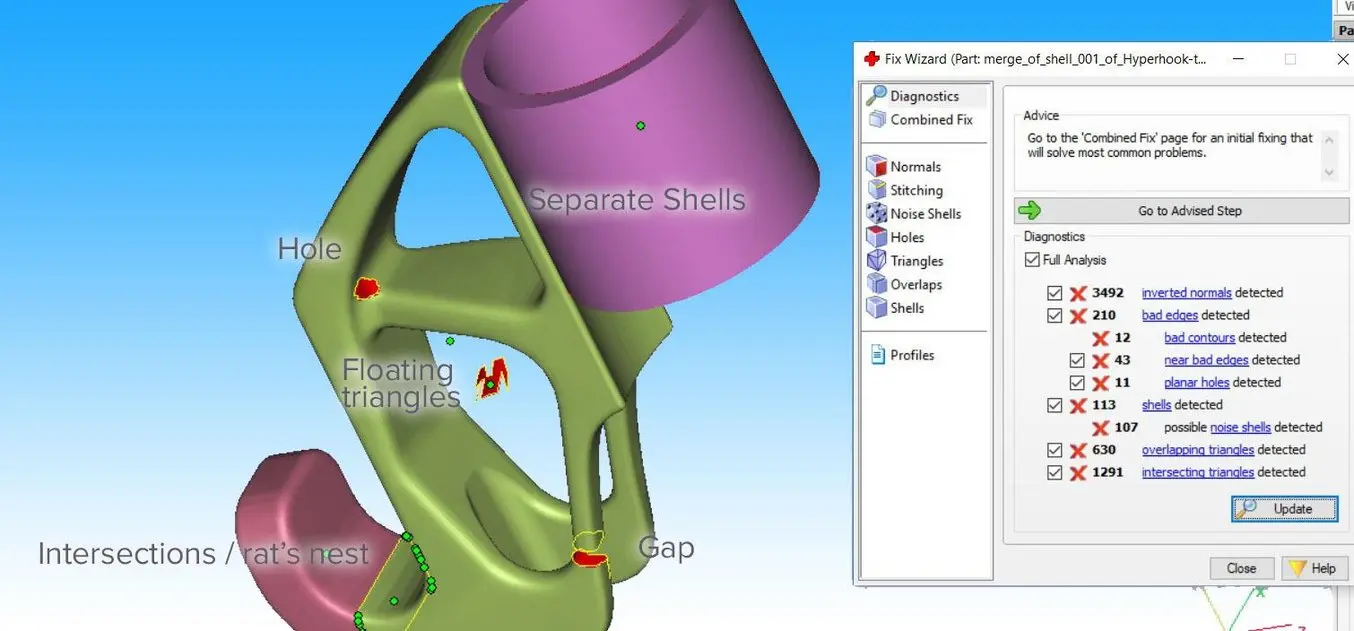Uncheck the inverted normals checkbox

pyautogui.click(x=1054, y=293)
